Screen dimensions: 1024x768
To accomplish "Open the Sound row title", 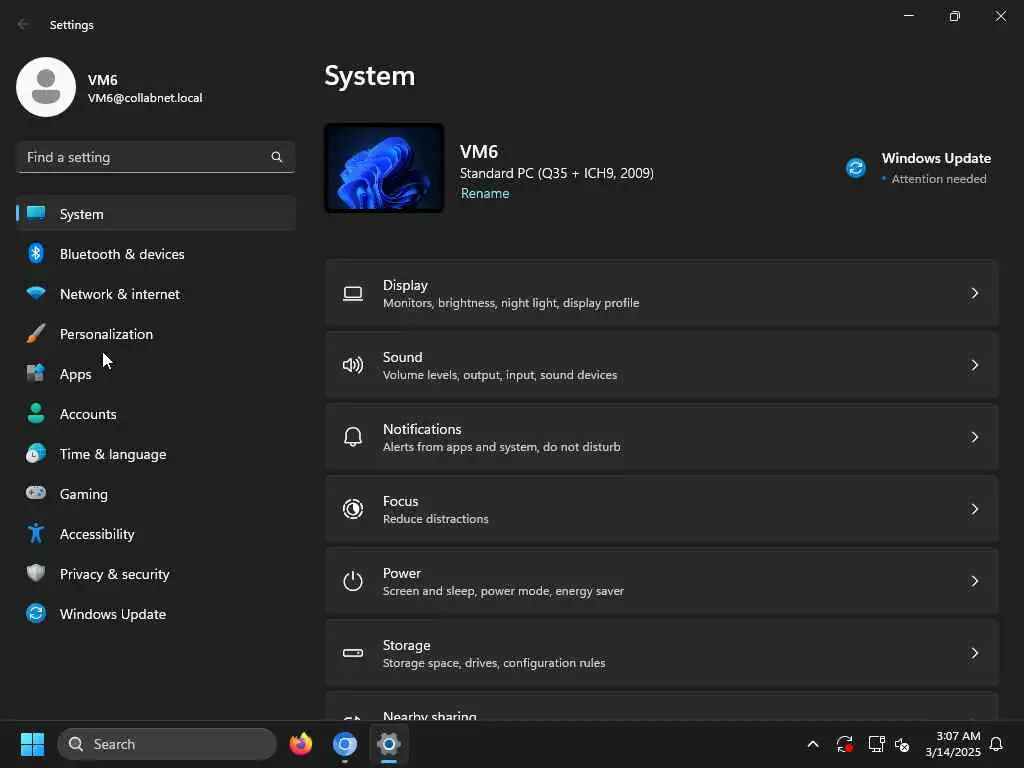I will coord(402,357).
